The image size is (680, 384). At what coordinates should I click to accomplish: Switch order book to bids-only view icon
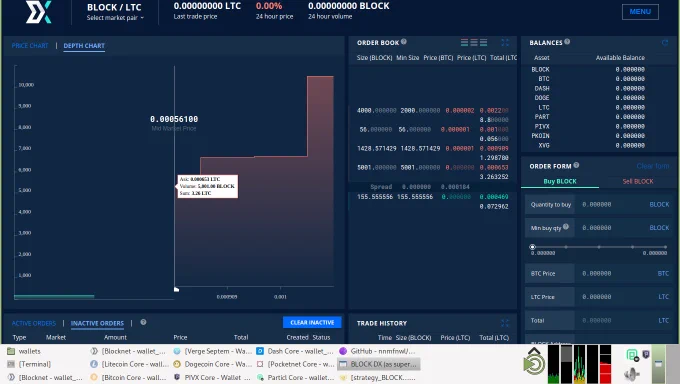(x=484, y=42)
